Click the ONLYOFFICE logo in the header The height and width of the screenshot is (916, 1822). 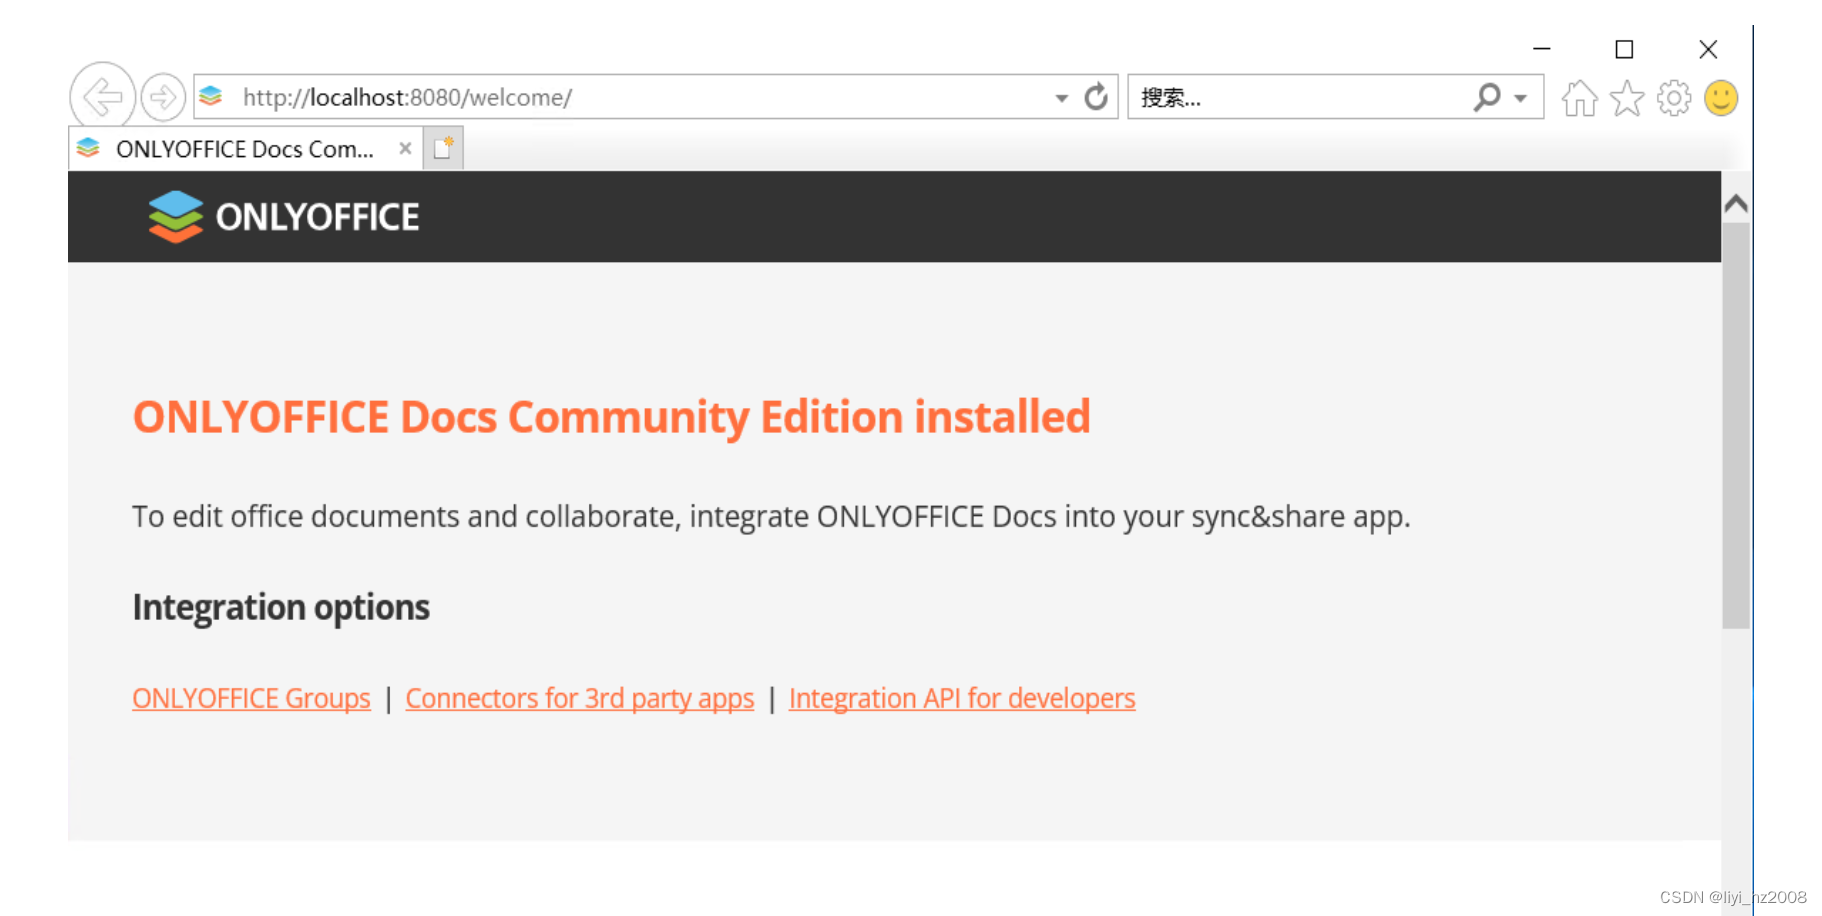click(x=284, y=216)
